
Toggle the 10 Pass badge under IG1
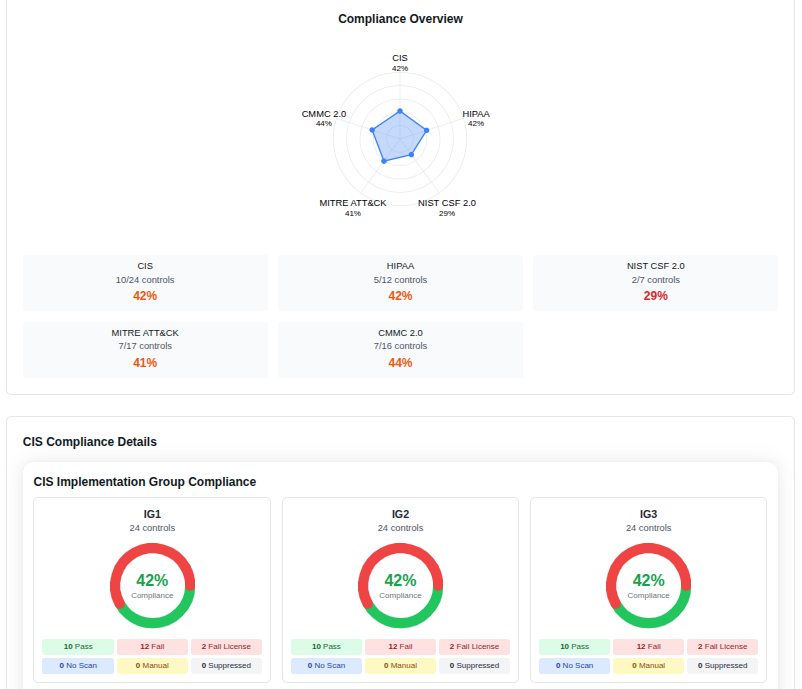77,646
